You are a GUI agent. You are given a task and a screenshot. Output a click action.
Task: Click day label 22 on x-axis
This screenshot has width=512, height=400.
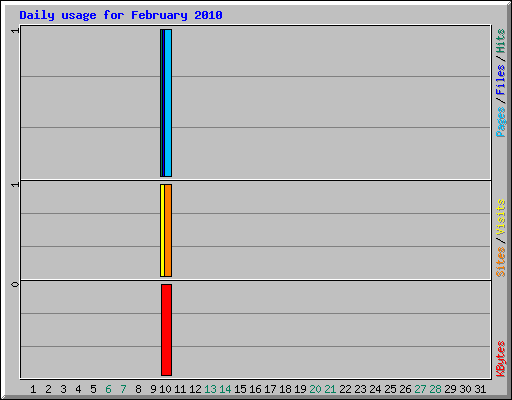pyautogui.click(x=345, y=389)
